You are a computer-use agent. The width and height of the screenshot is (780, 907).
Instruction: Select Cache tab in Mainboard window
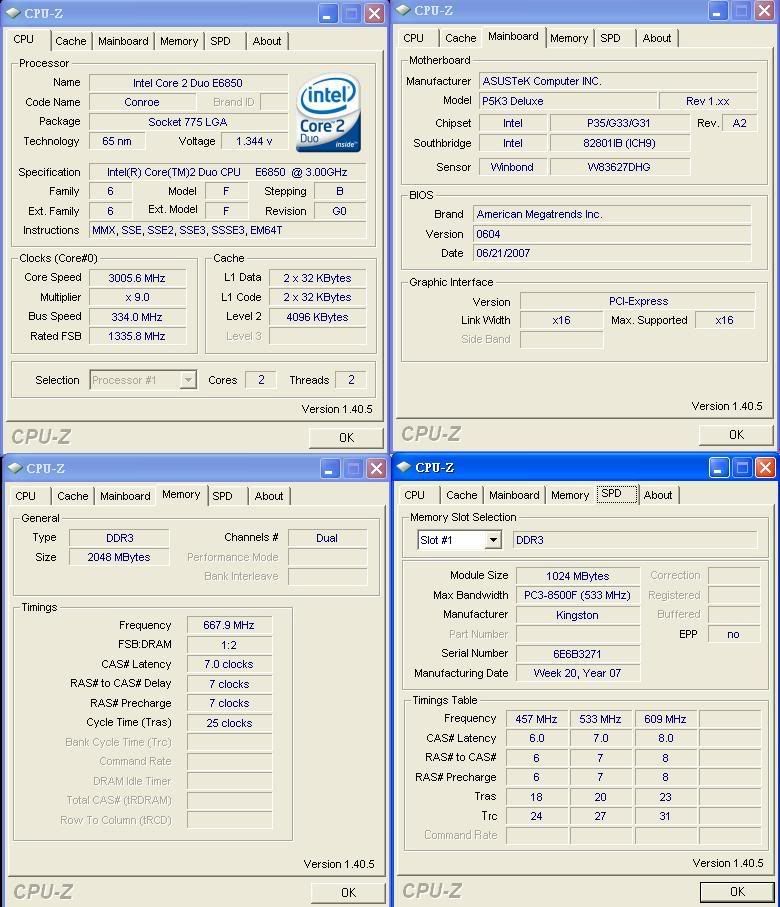pyautogui.click(x=461, y=38)
